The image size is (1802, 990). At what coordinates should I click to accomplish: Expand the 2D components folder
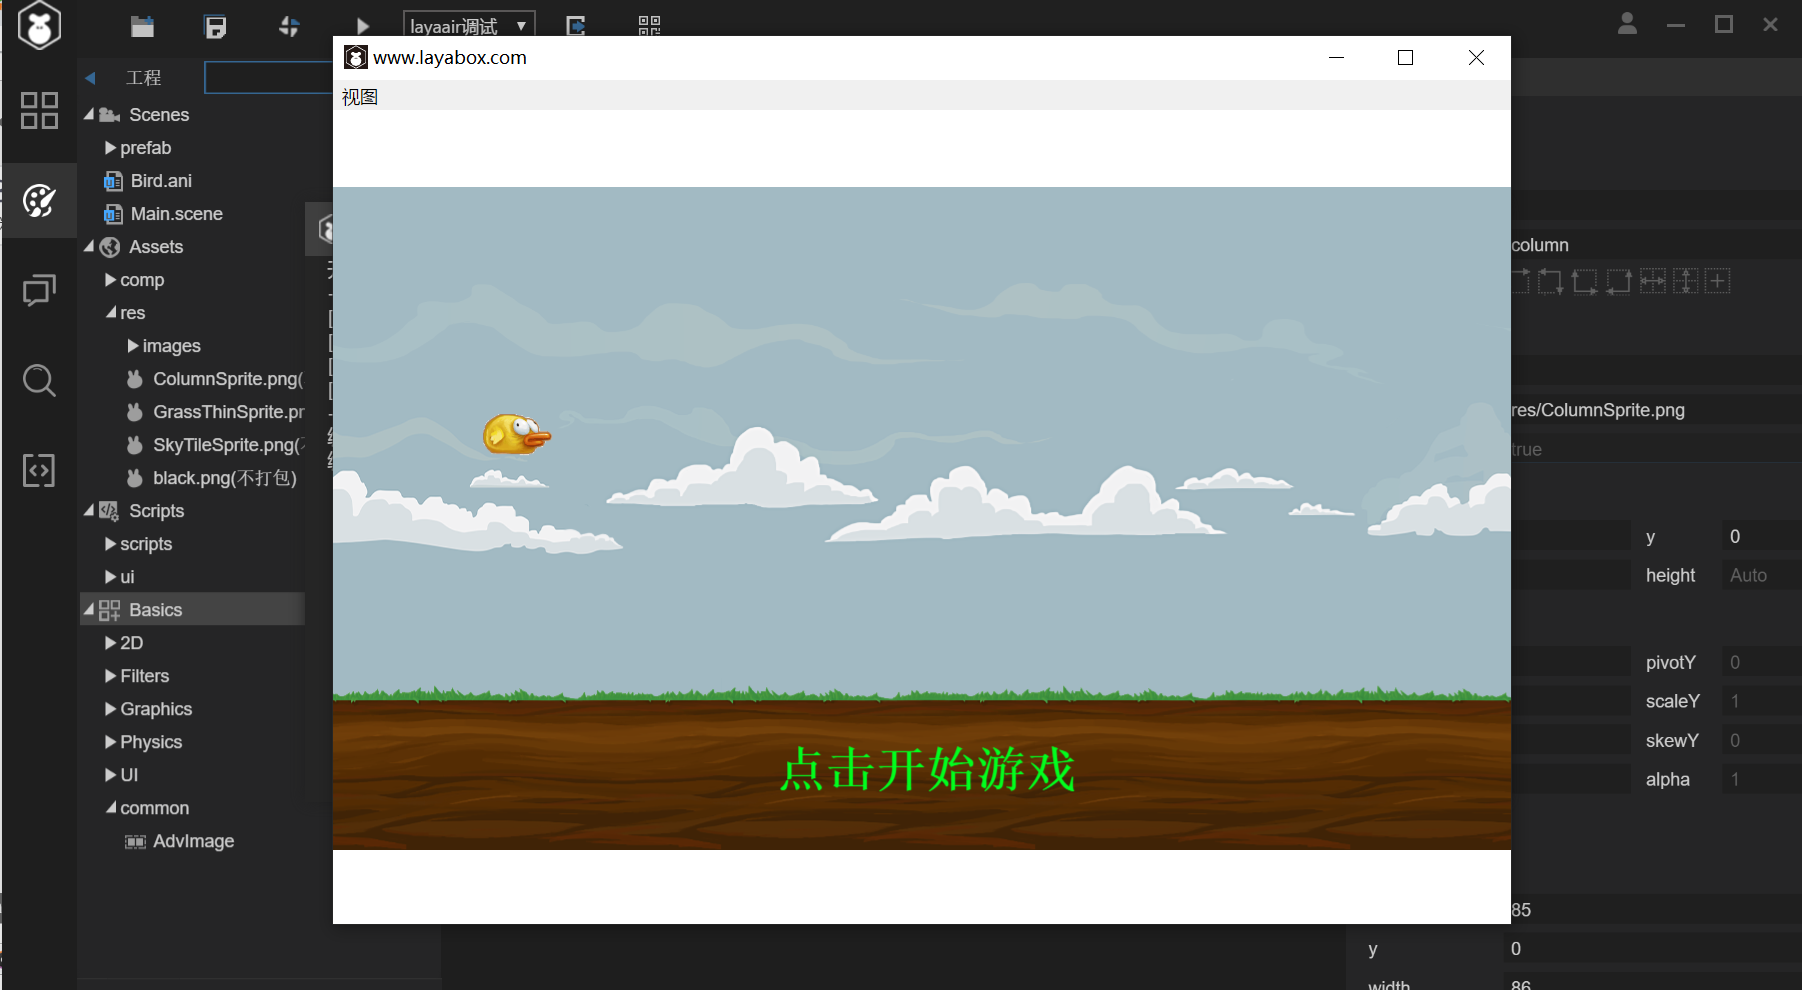tap(110, 643)
